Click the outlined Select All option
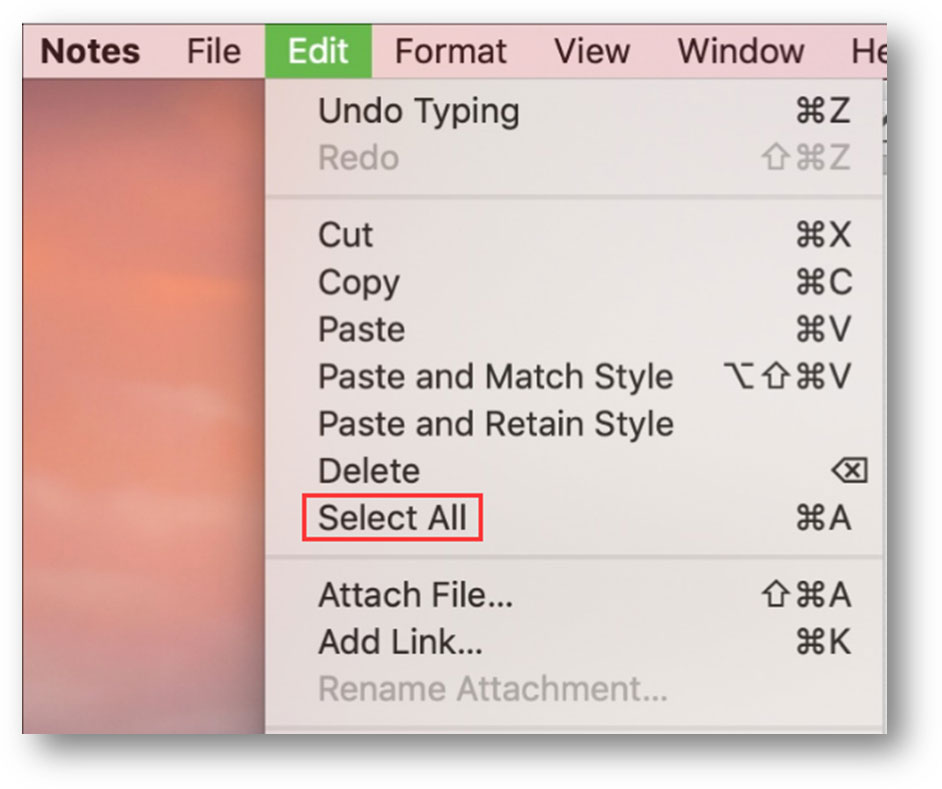 point(391,517)
